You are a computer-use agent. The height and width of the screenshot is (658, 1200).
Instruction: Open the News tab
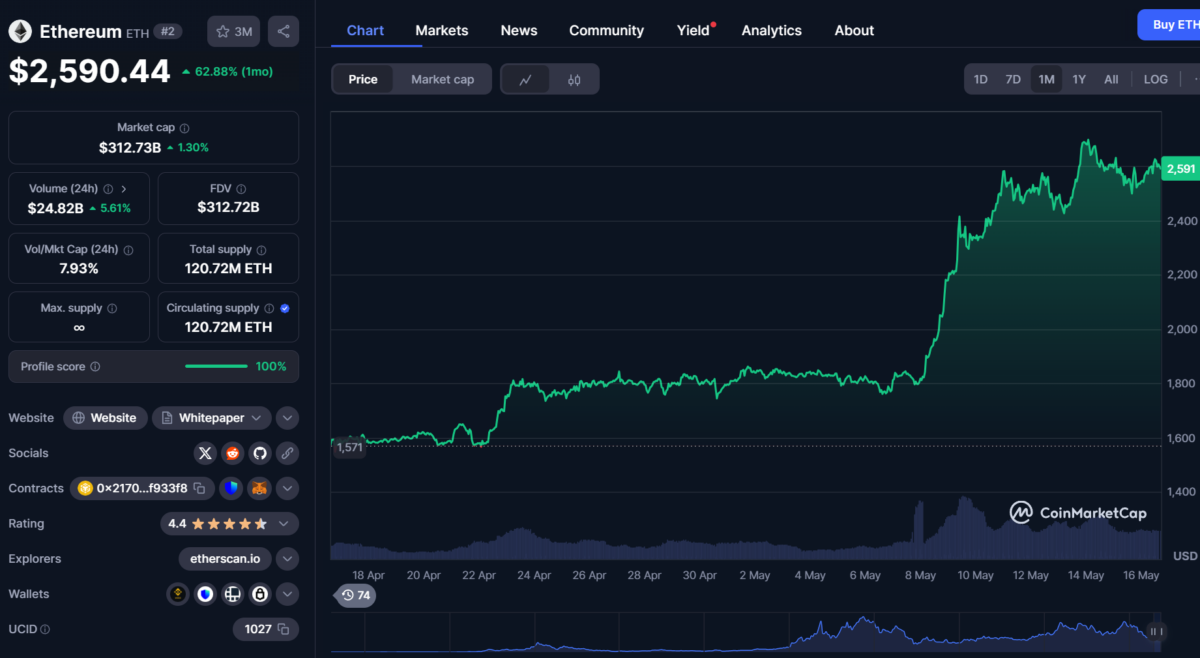(519, 30)
